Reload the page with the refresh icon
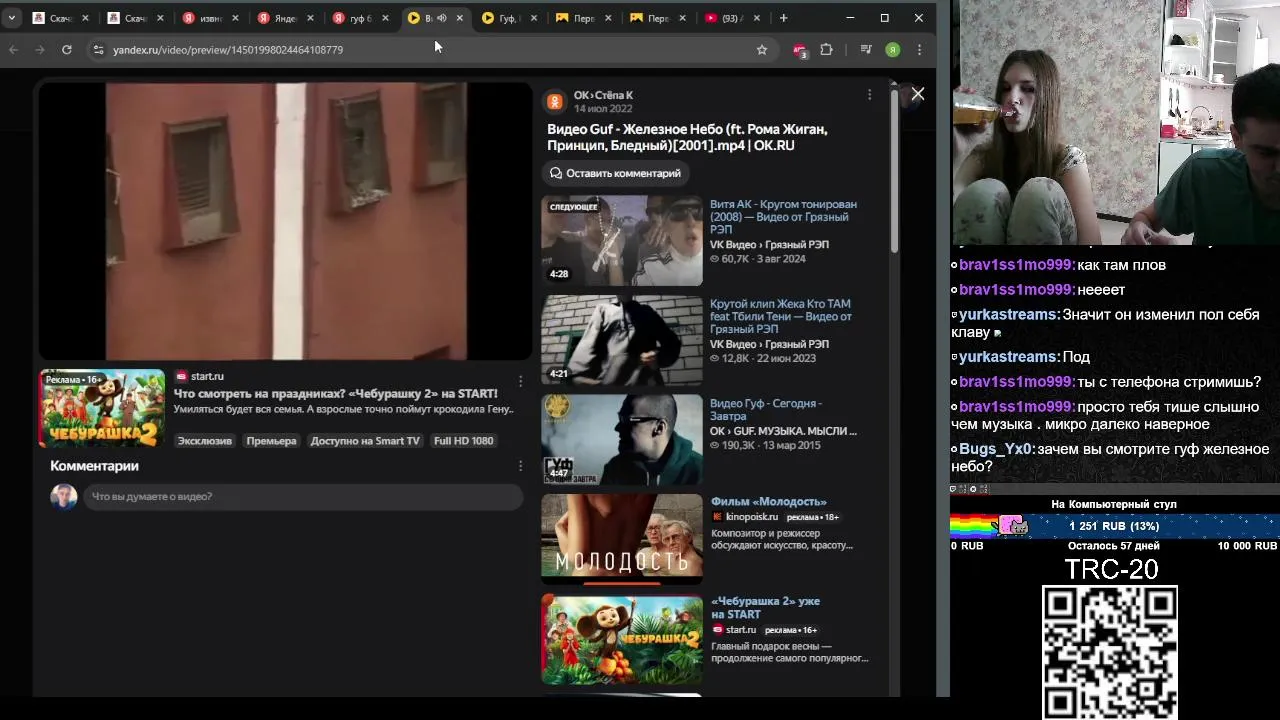 tap(66, 49)
